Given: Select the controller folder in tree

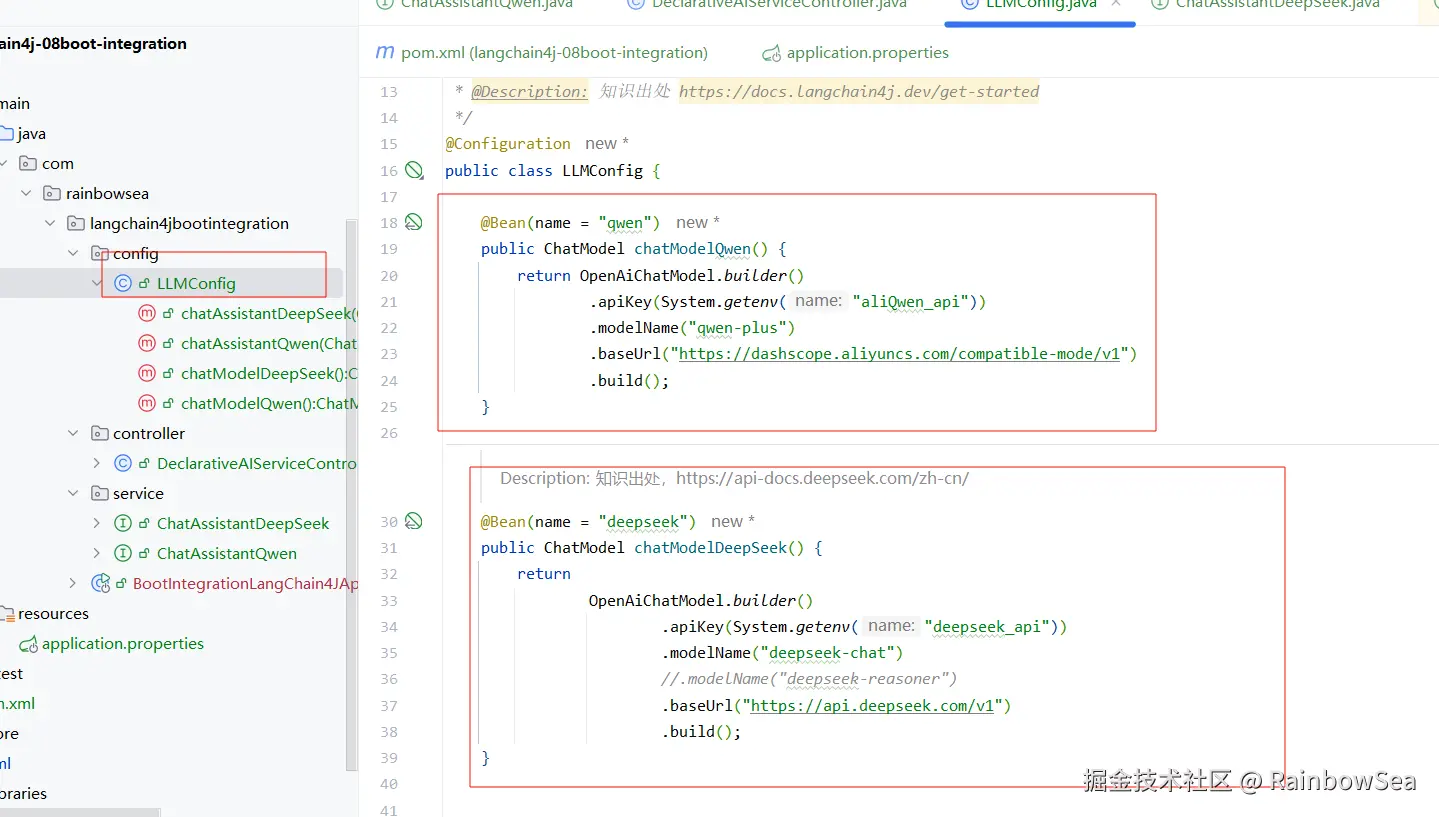Looking at the screenshot, I should click(149, 433).
